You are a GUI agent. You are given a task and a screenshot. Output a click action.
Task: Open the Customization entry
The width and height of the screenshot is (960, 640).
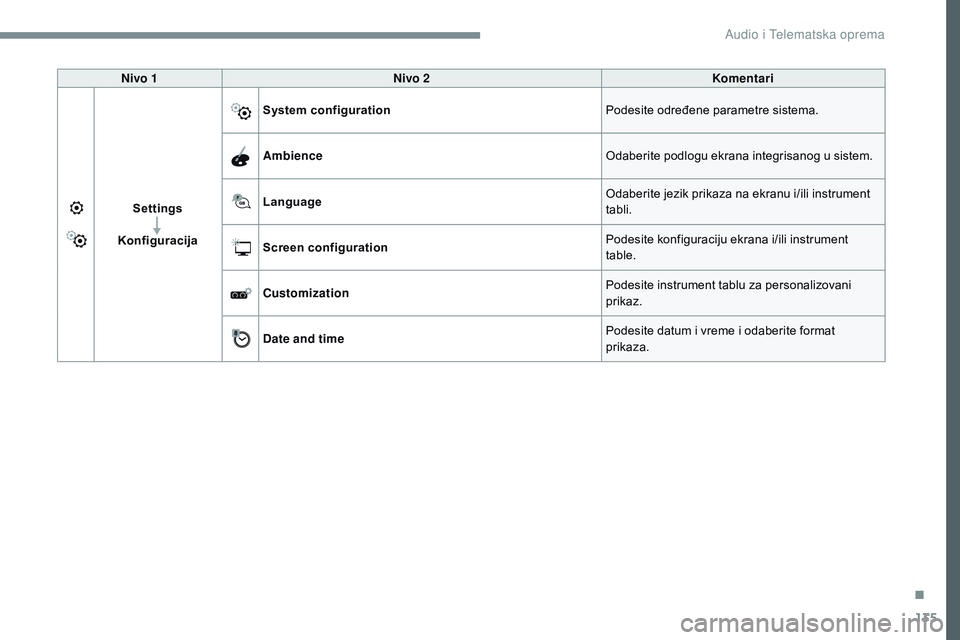click(306, 293)
